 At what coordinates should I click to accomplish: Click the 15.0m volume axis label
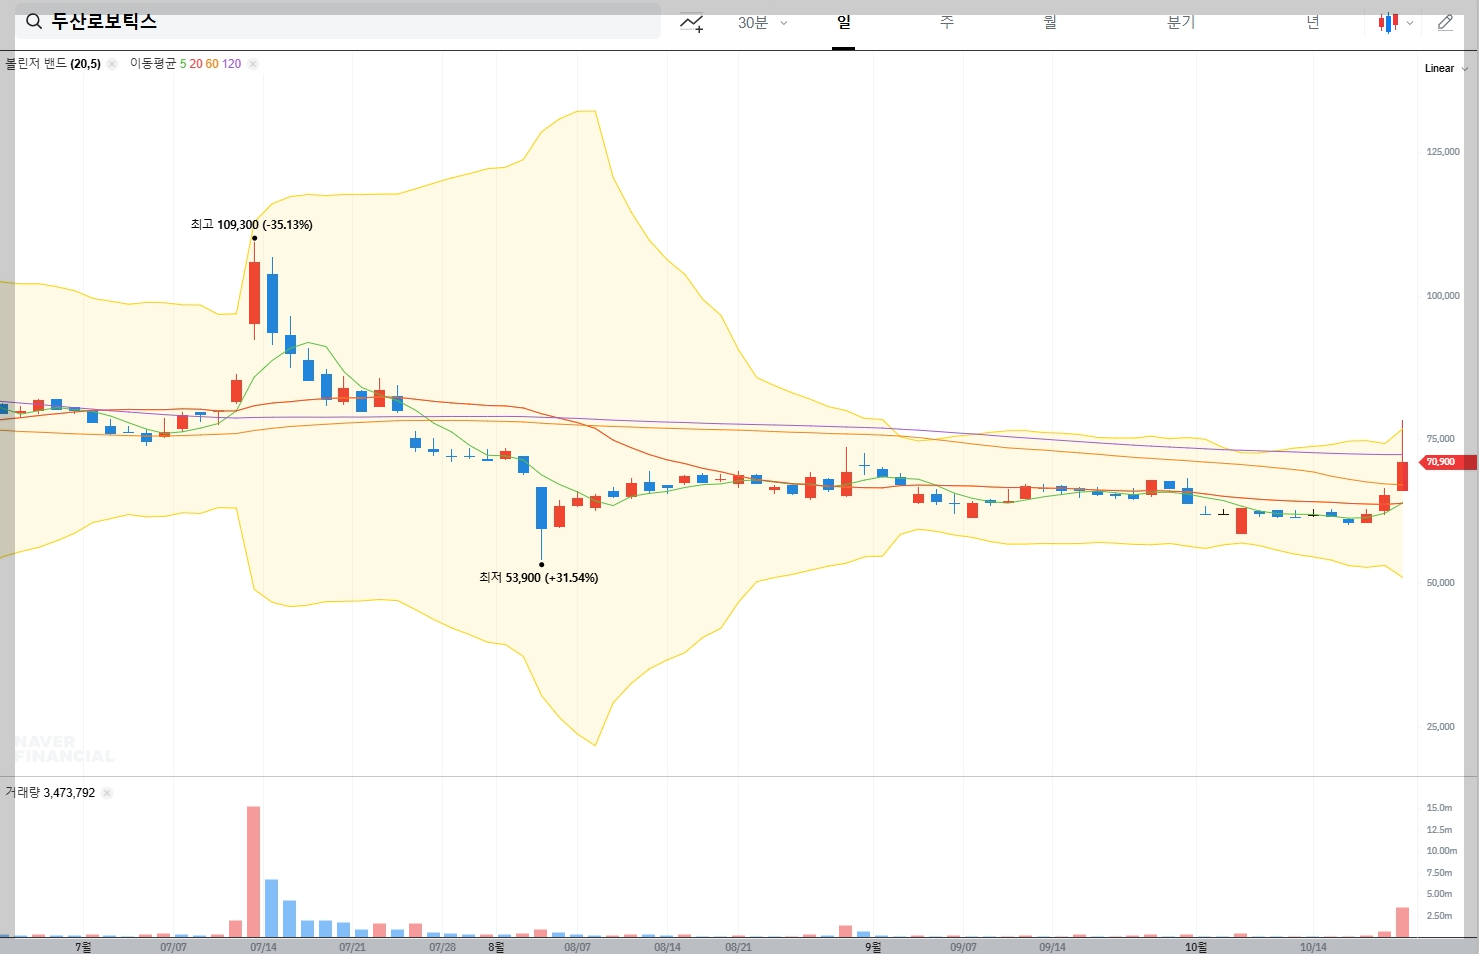point(1439,808)
